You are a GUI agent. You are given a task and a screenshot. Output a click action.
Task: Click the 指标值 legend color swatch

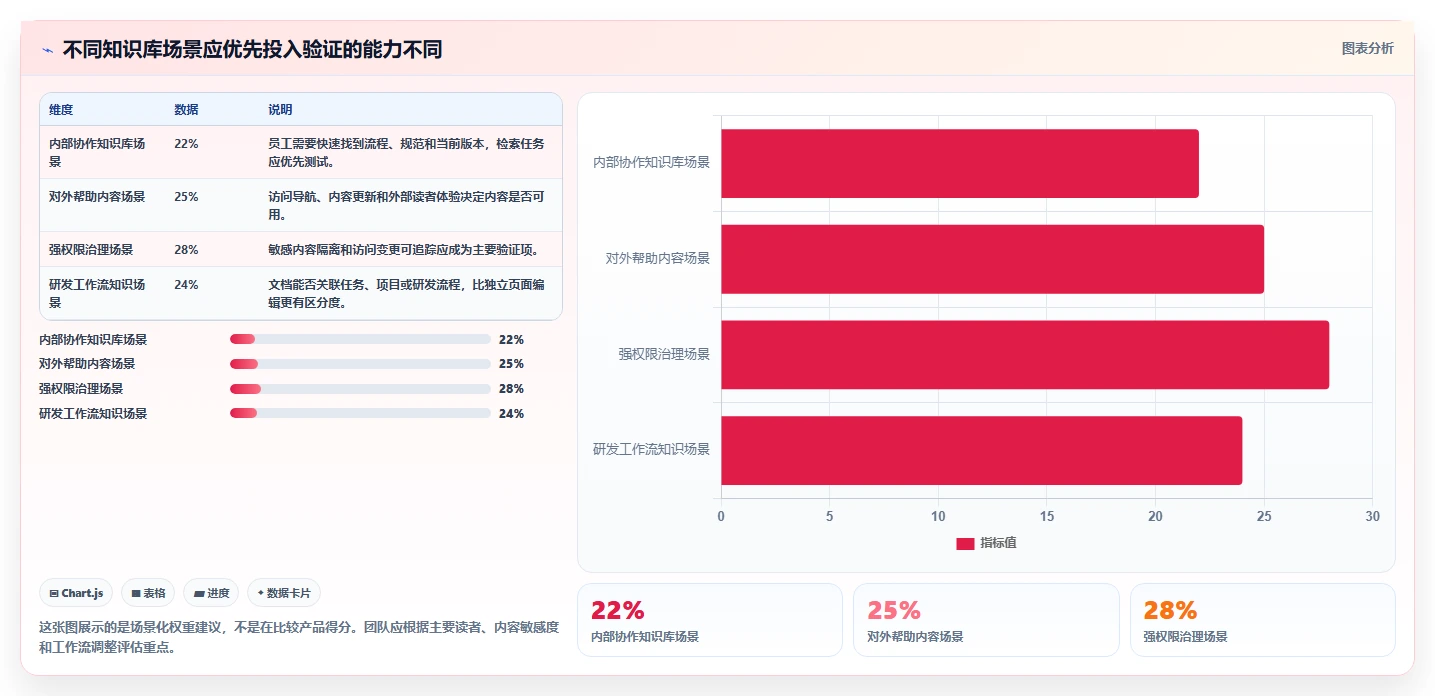pyautogui.click(x=965, y=543)
